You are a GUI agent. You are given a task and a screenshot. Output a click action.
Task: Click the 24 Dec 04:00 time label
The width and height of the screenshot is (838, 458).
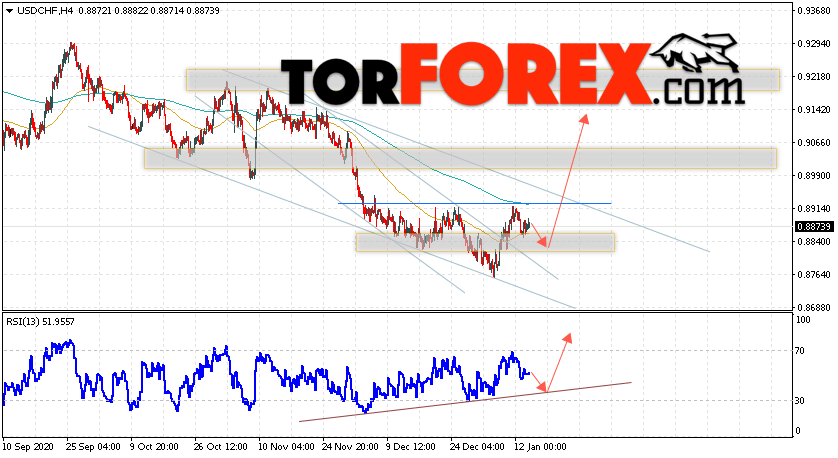[x=477, y=446]
